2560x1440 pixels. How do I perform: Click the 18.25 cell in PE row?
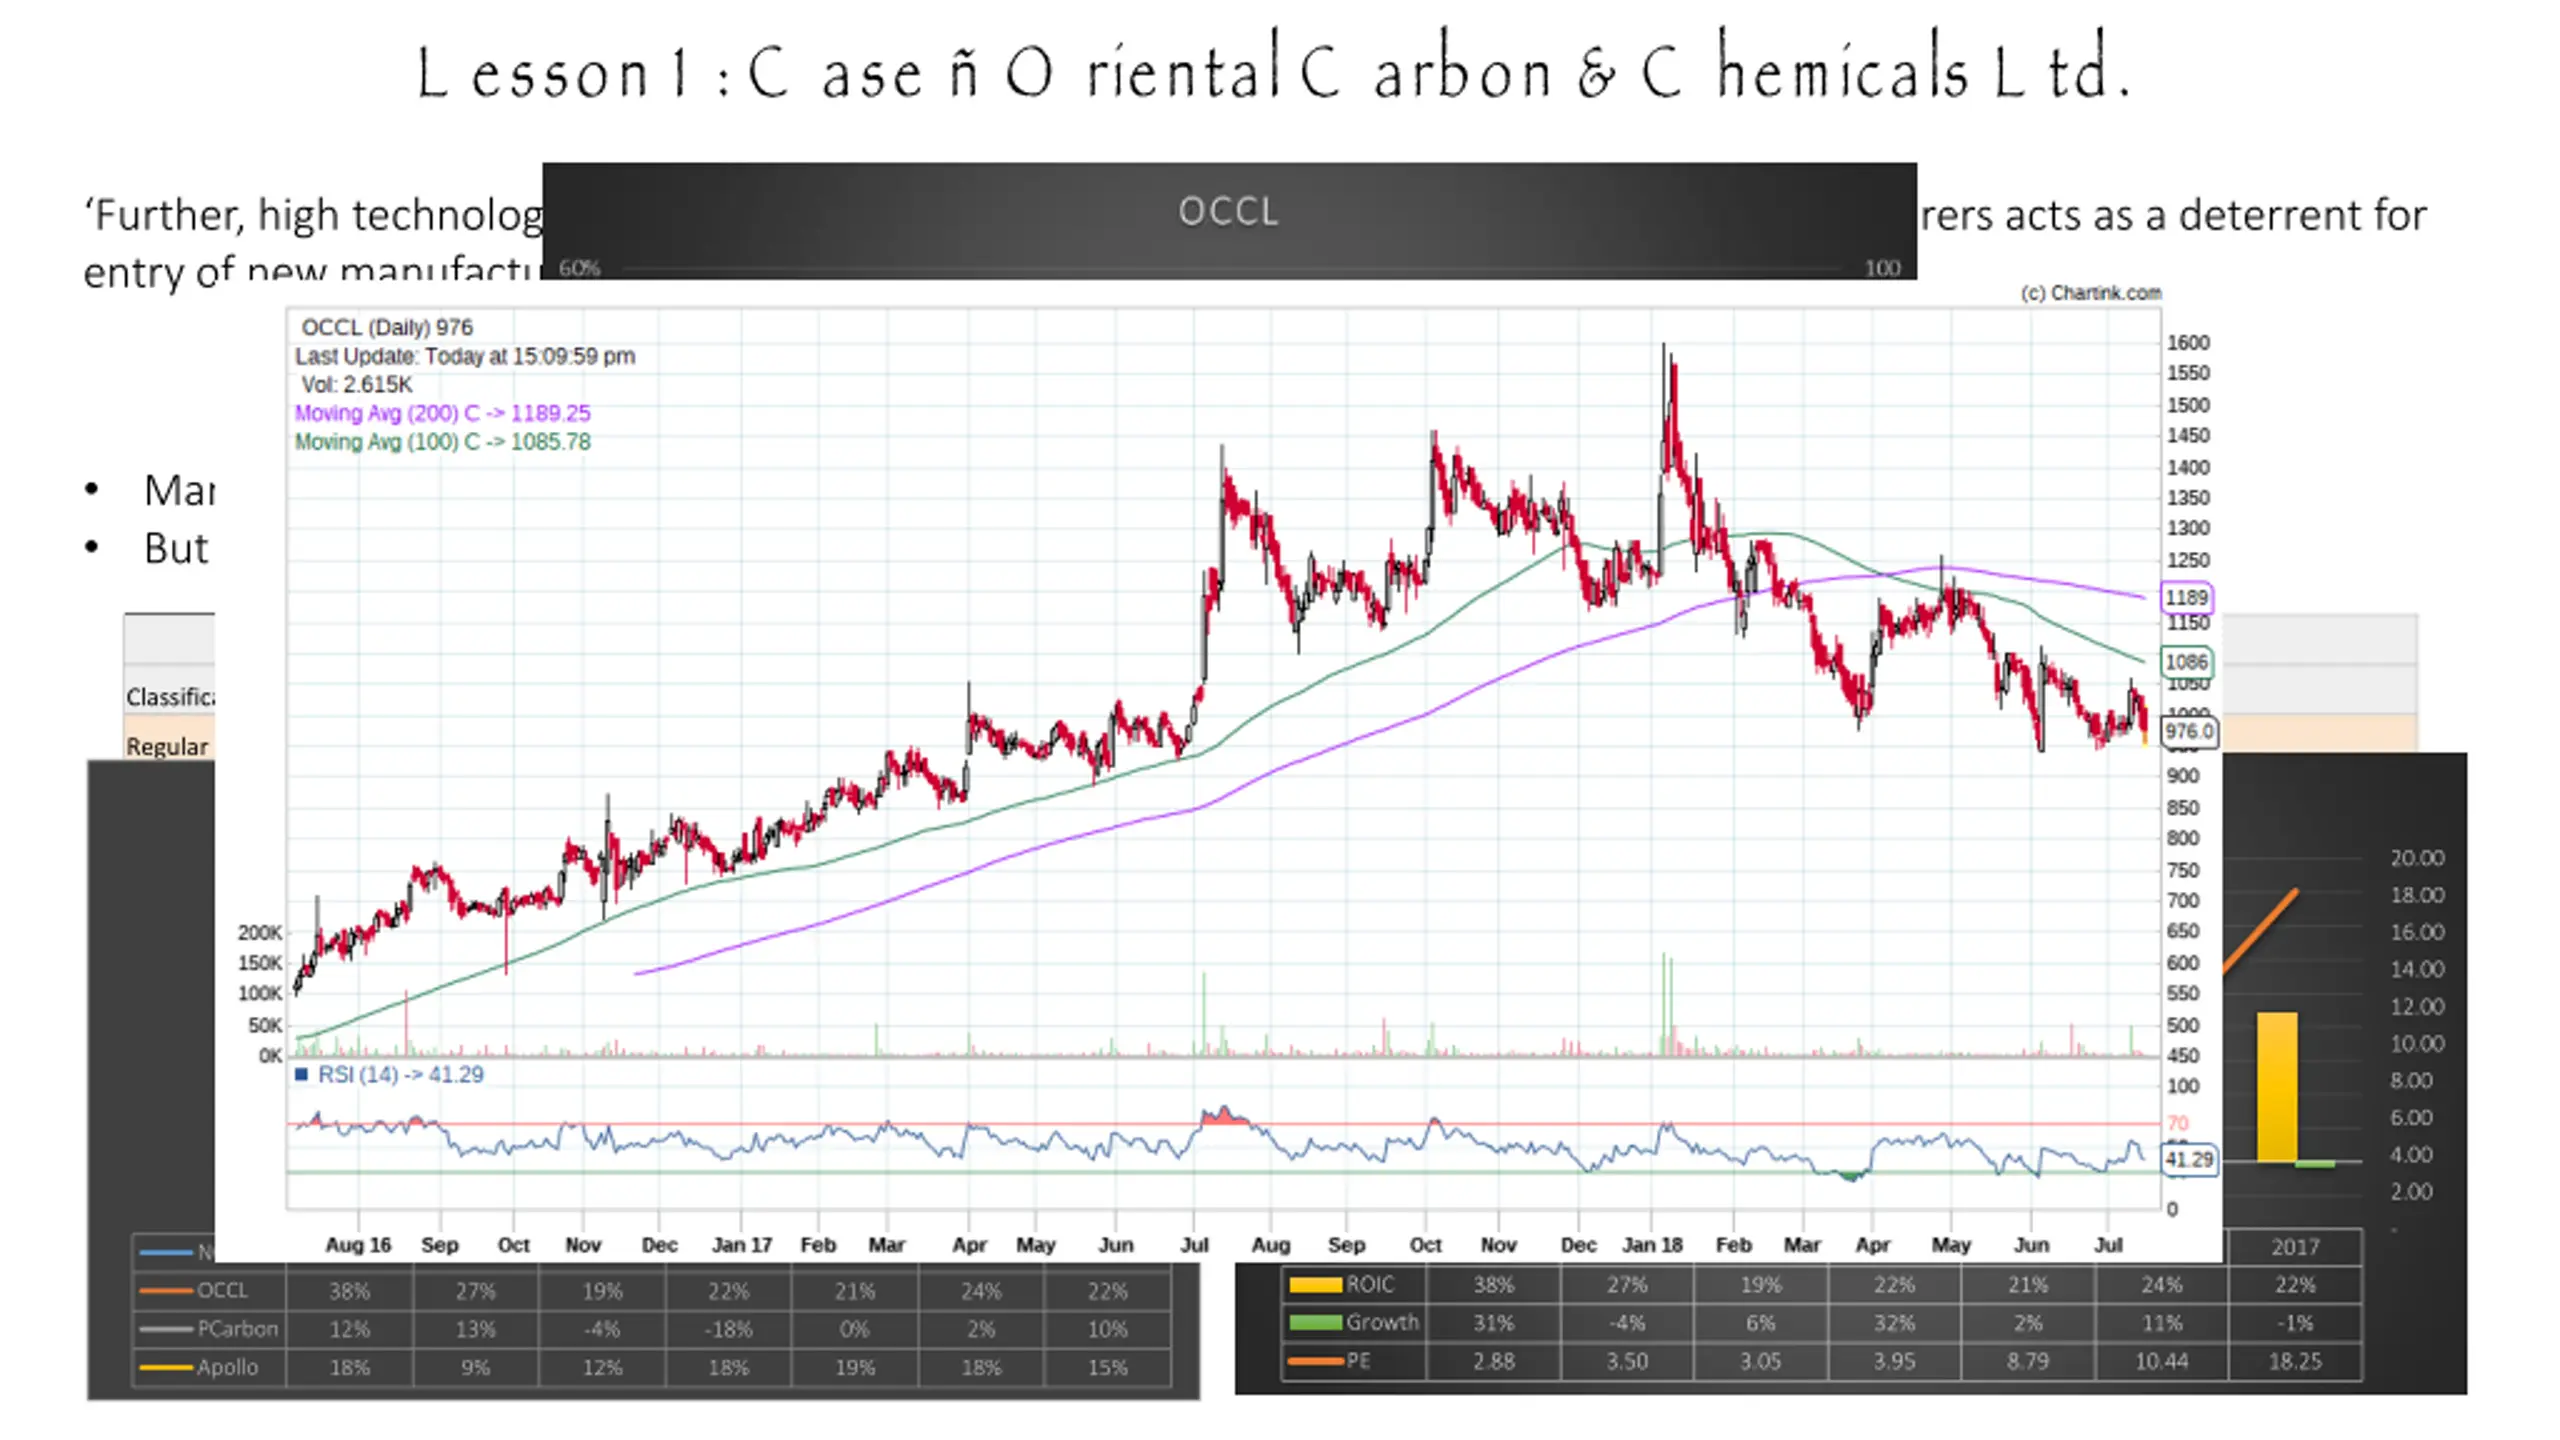[2295, 1361]
